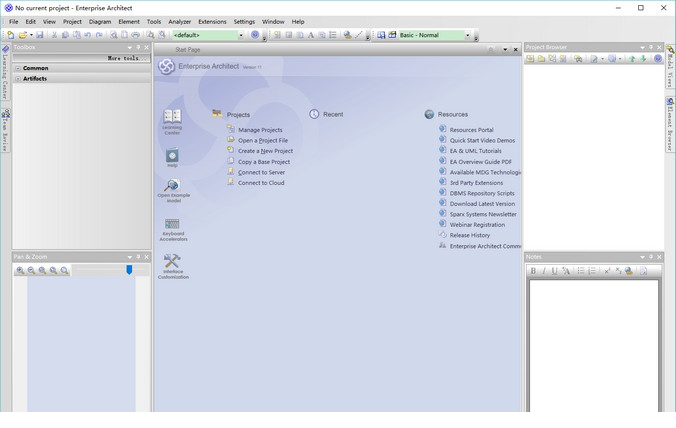Open Element Browser vertical side tab
This screenshot has height=428, width=676.
670,125
